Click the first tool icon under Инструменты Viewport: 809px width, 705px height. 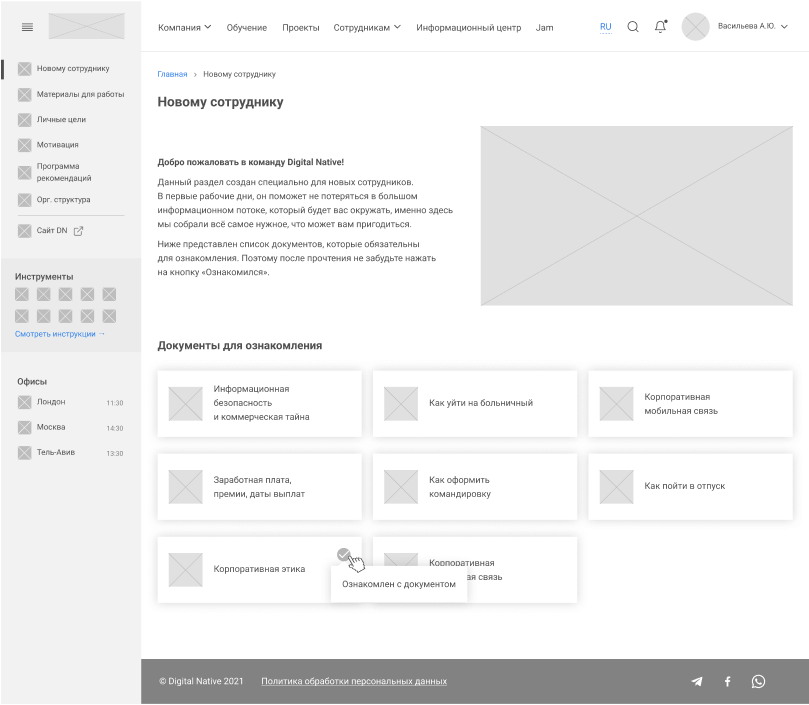click(22, 294)
